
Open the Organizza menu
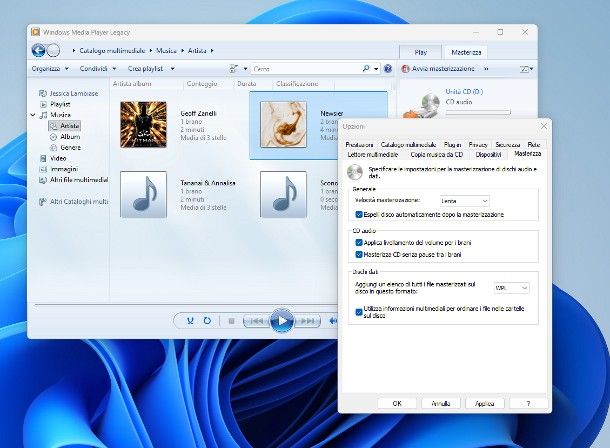[x=50, y=68]
